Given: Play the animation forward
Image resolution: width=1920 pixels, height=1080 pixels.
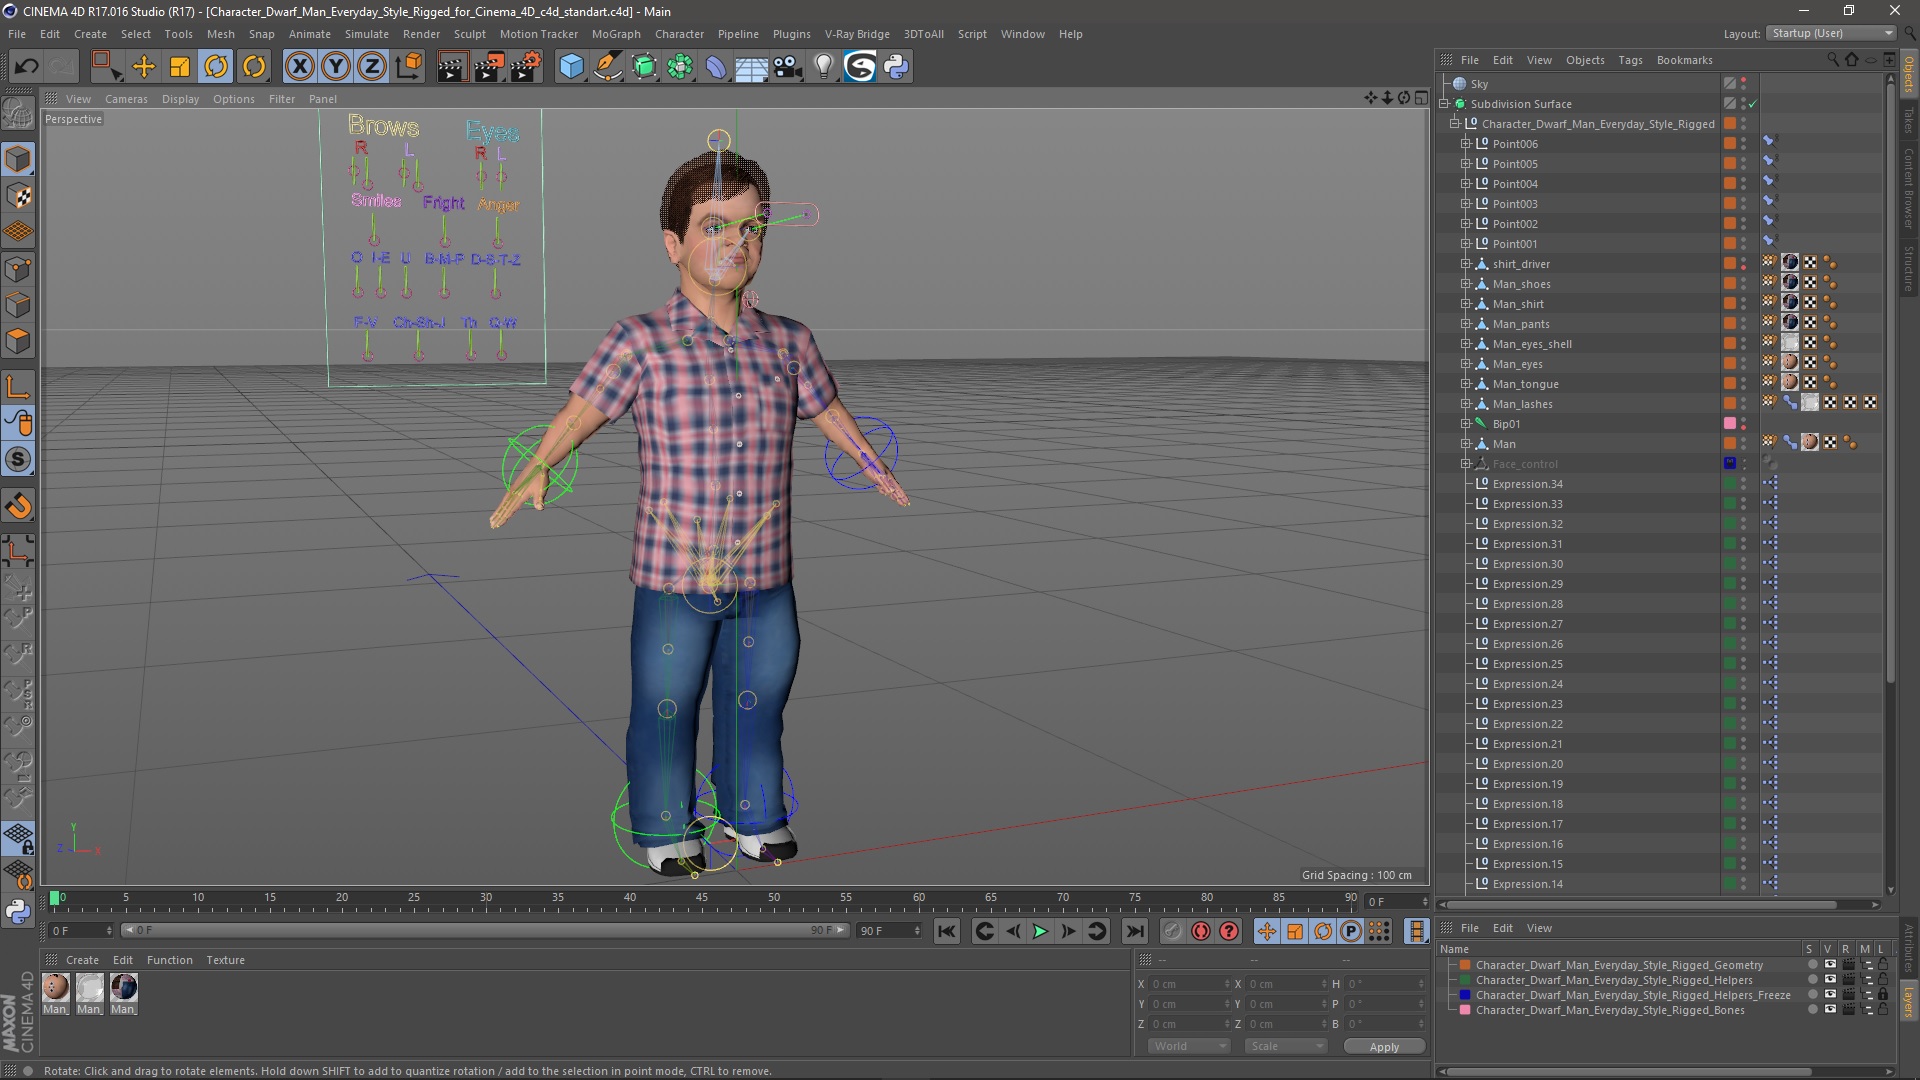Looking at the screenshot, I should tap(1040, 931).
